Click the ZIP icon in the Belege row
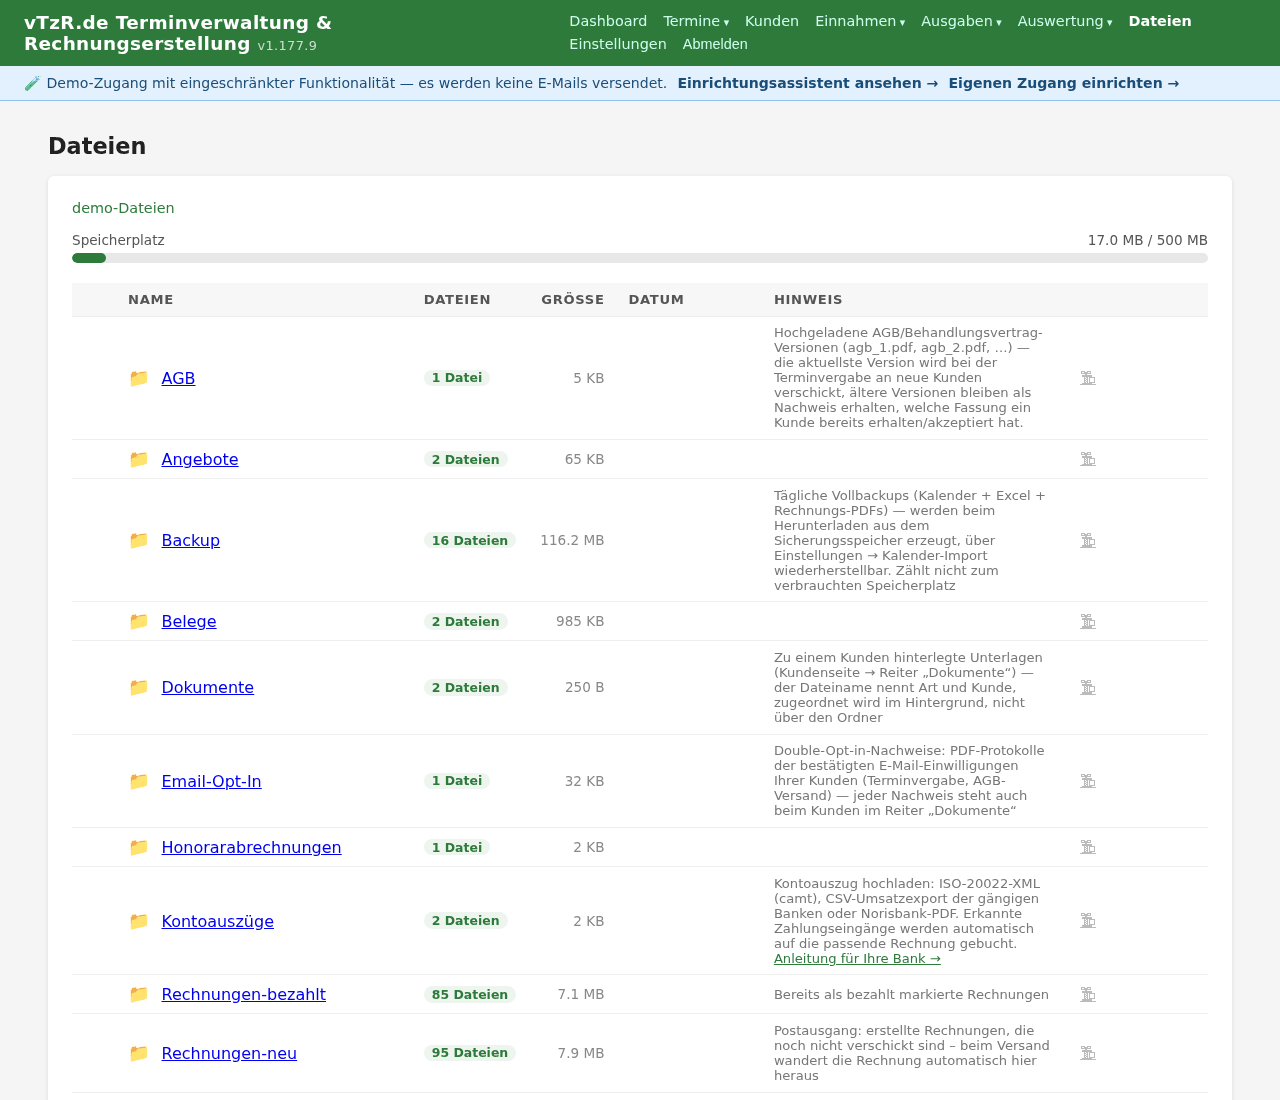 click(1088, 621)
